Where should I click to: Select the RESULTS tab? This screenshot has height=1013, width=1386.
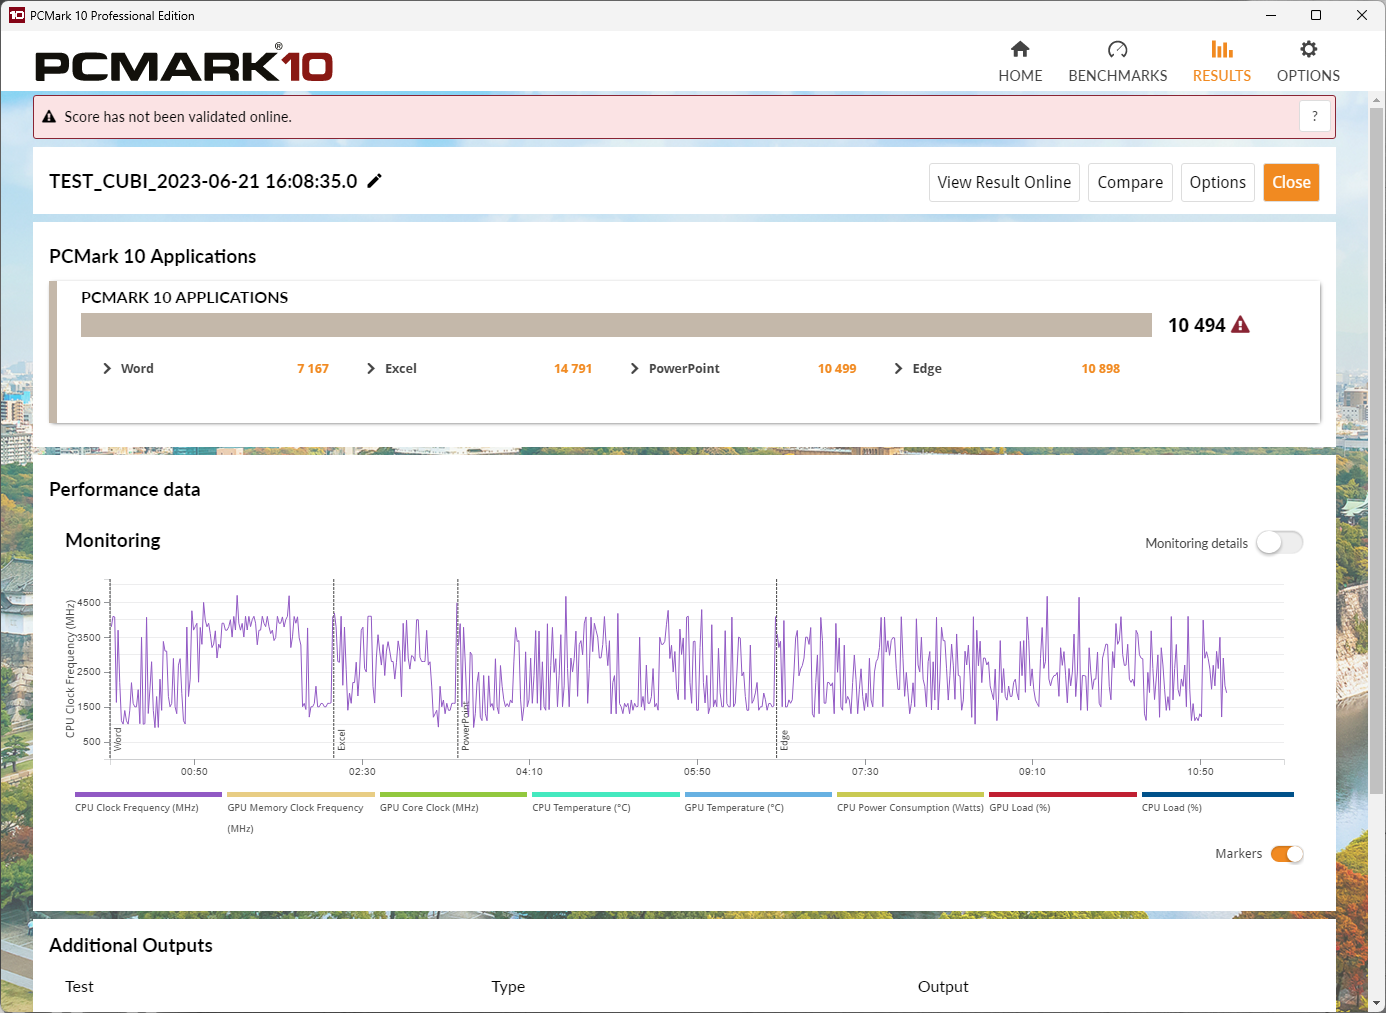1222,76
